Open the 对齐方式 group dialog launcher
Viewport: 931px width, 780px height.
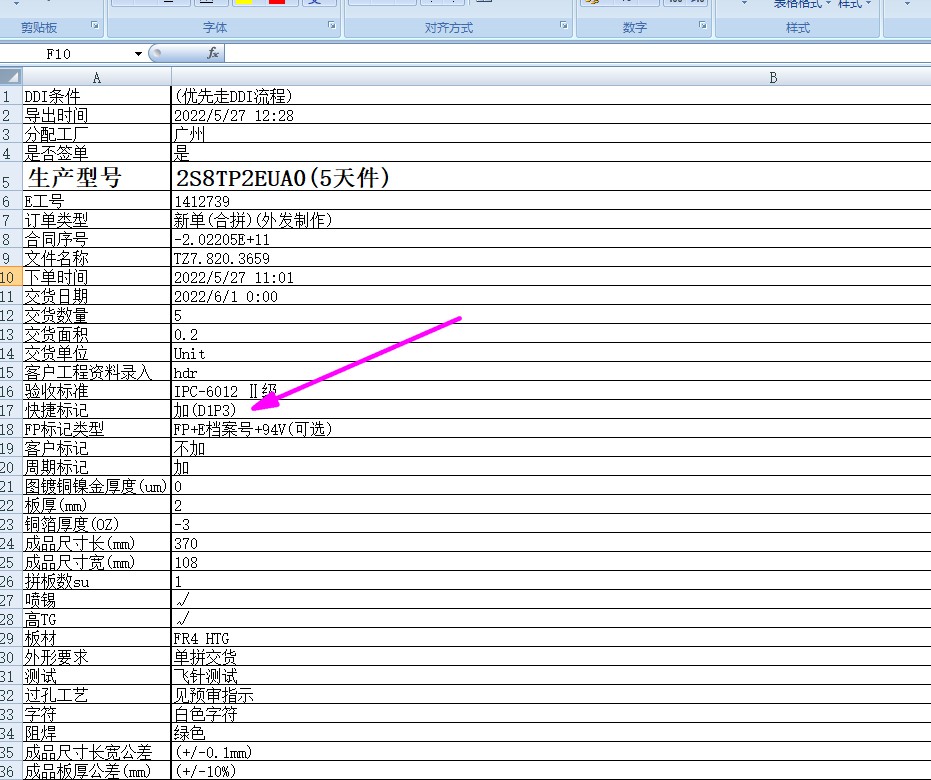[563, 26]
